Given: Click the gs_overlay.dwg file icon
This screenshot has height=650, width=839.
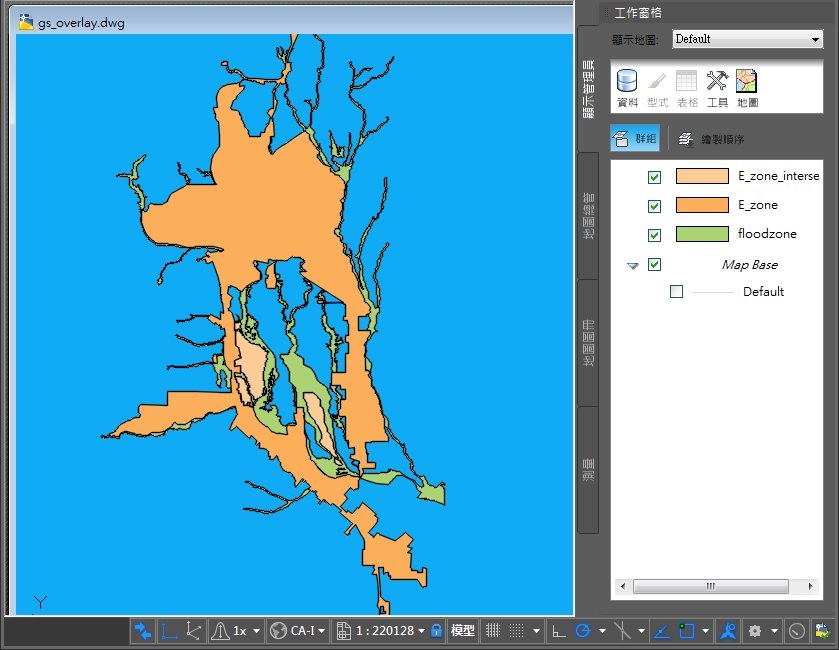Looking at the screenshot, I should click(26, 21).
